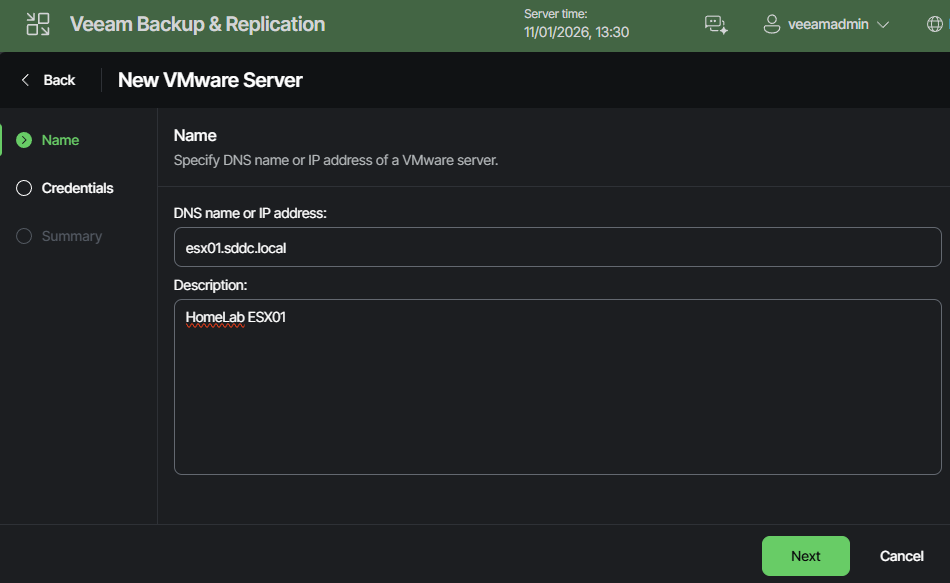Cancel the New VMware Server wizard
The image size is (950, 583).
click(x=901, y=556)
